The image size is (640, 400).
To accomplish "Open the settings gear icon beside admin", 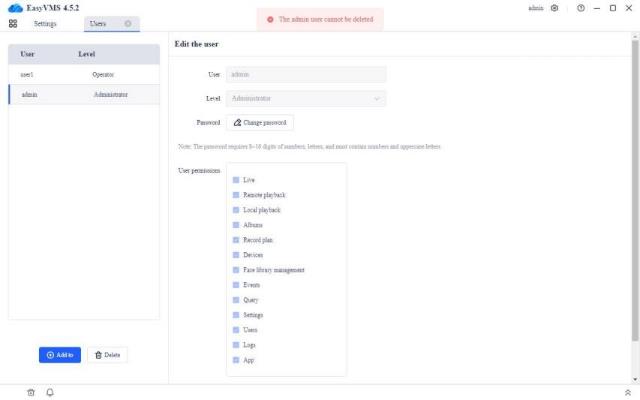I will pos(555,8).
